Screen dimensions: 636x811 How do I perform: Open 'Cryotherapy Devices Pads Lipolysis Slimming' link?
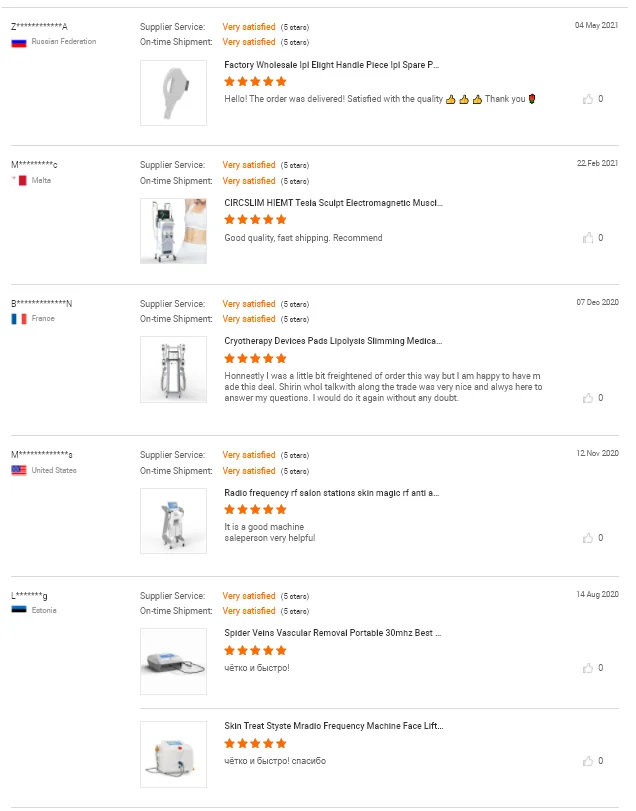click(x=333, y=341)
